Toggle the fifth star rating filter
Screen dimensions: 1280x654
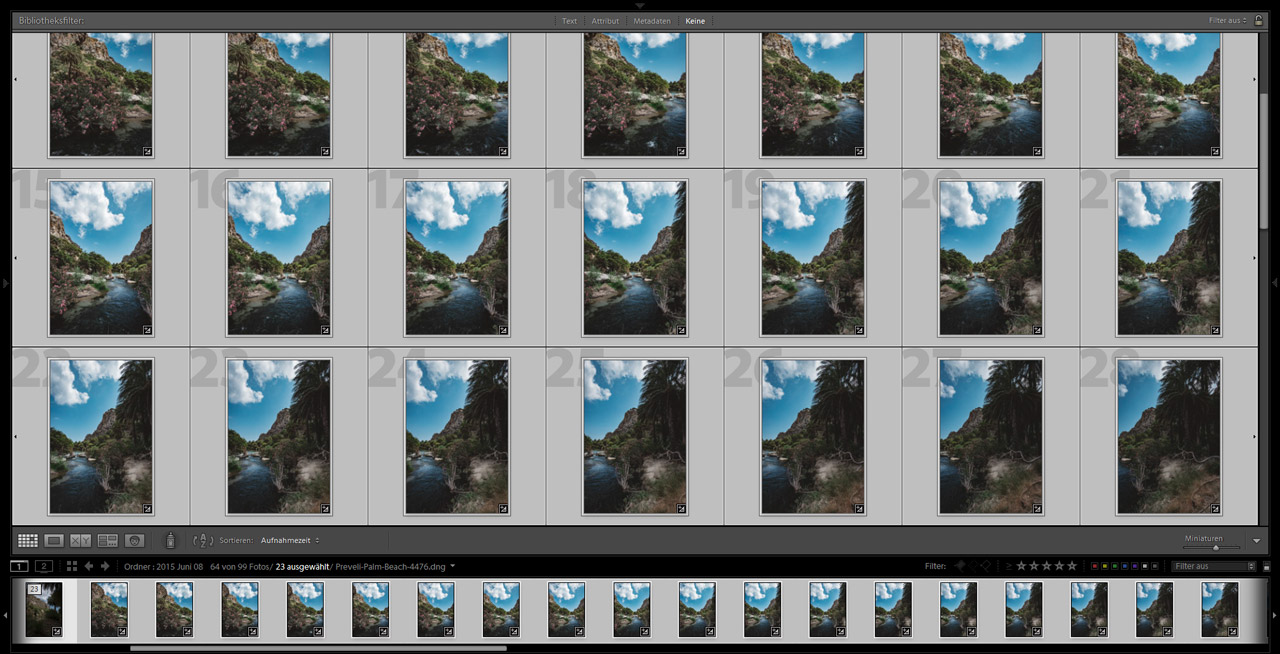pyautogui.click(x=1072, y=566)
